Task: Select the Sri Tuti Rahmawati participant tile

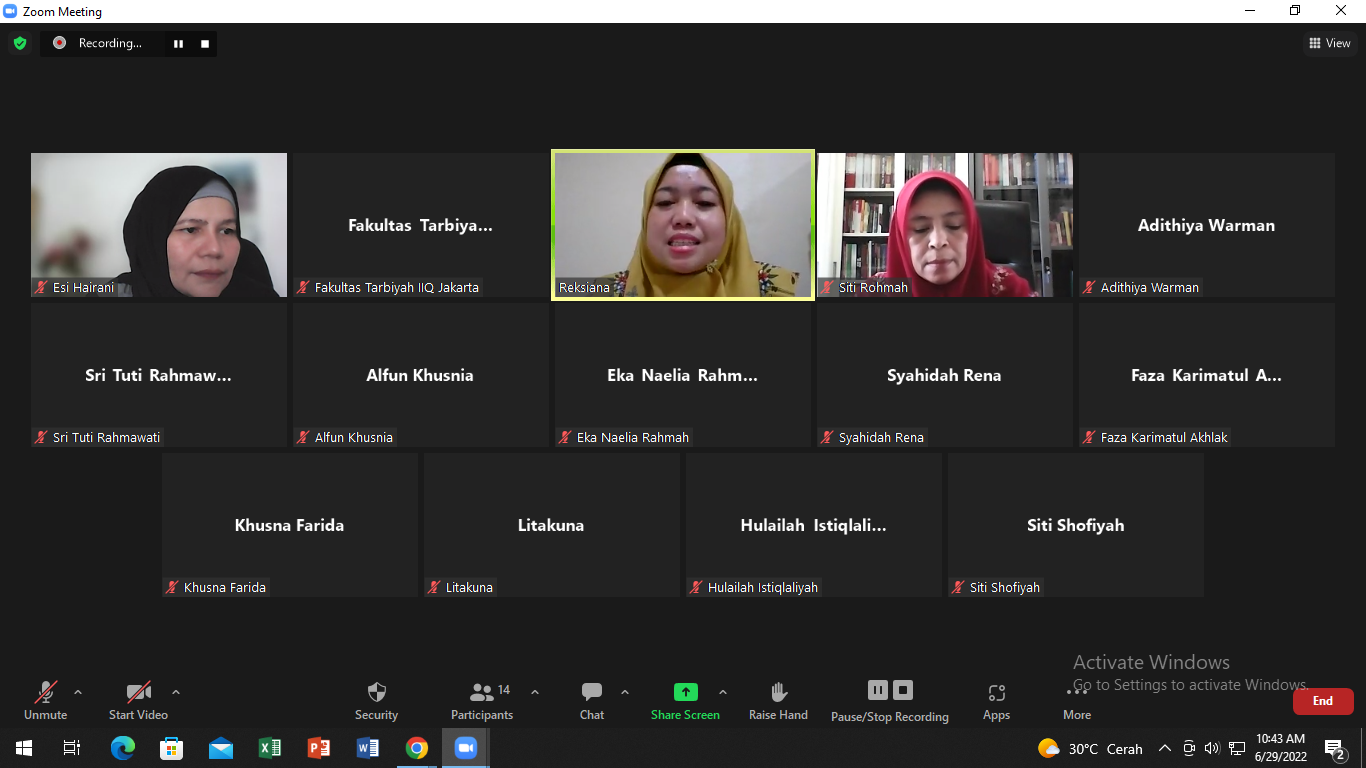Action: [159, 375]
